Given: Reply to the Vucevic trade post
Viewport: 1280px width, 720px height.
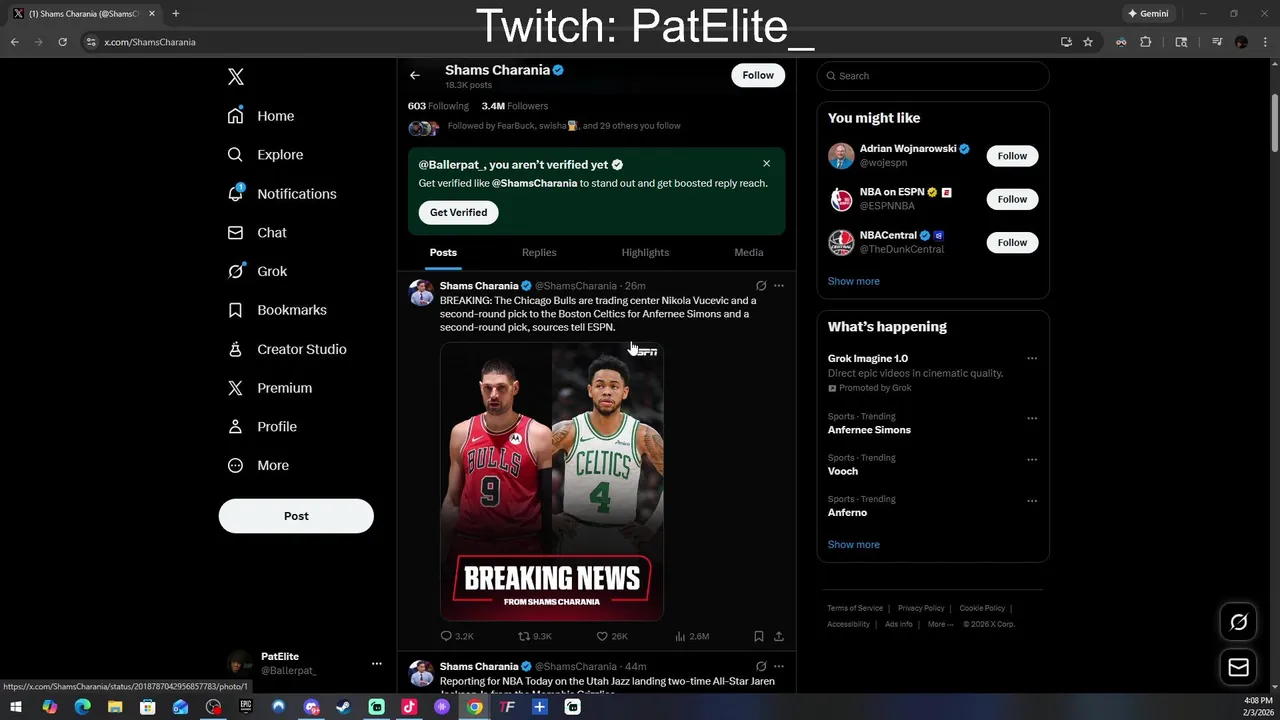Looking at the screenshot, I should [457, 636].
